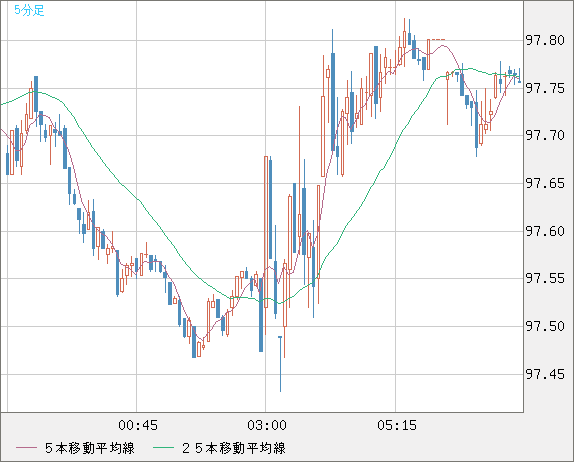Select the 97.65 price axis label
574x462 pixels.
coord(545,183)
